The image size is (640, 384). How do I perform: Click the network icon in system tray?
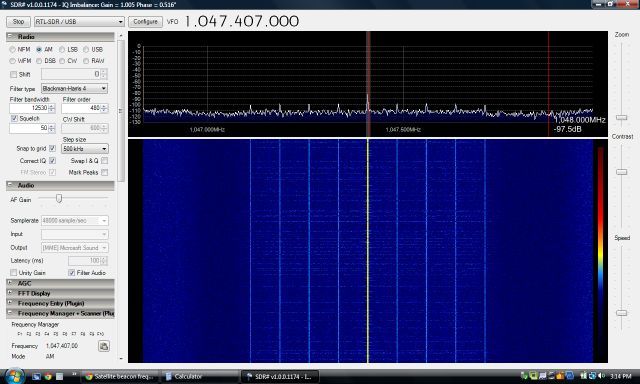(592, 376)
